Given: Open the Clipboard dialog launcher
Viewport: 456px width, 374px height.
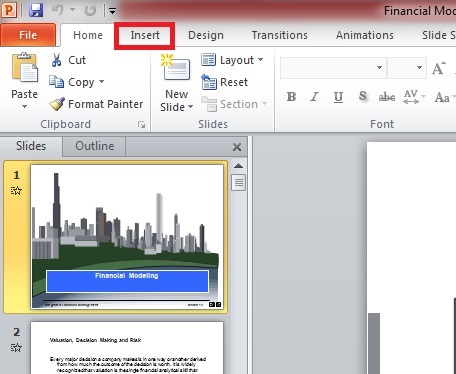Looking at the screenshot, I should 142,125.
